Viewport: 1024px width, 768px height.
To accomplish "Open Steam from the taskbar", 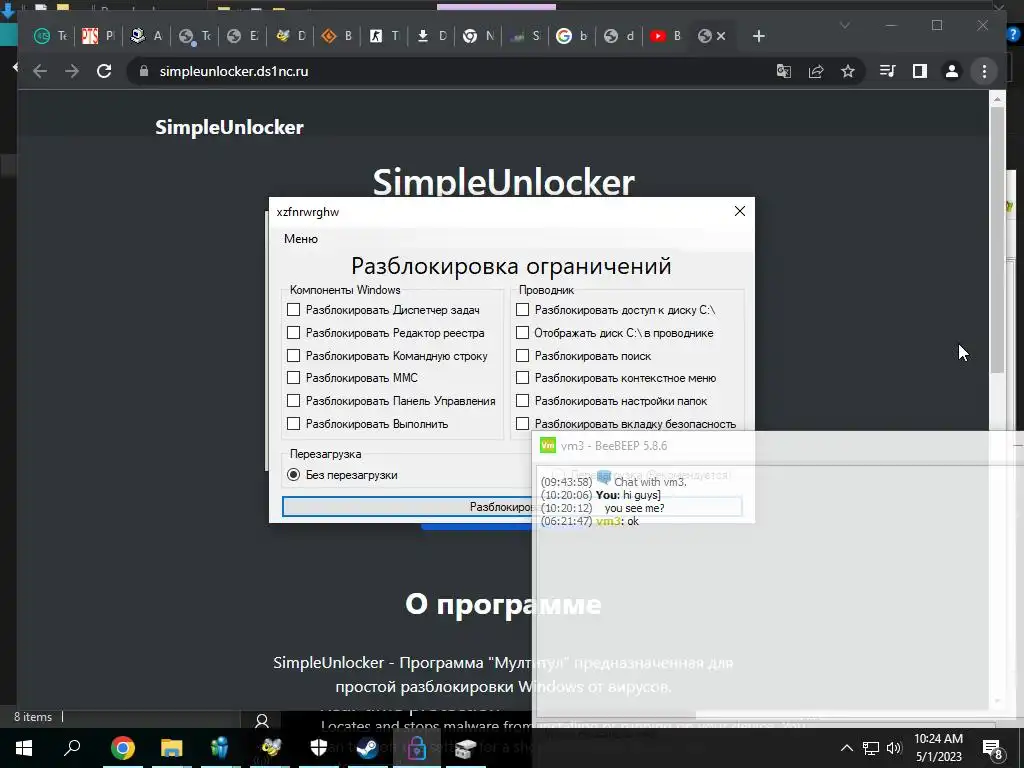I will [x=368, y=748].
